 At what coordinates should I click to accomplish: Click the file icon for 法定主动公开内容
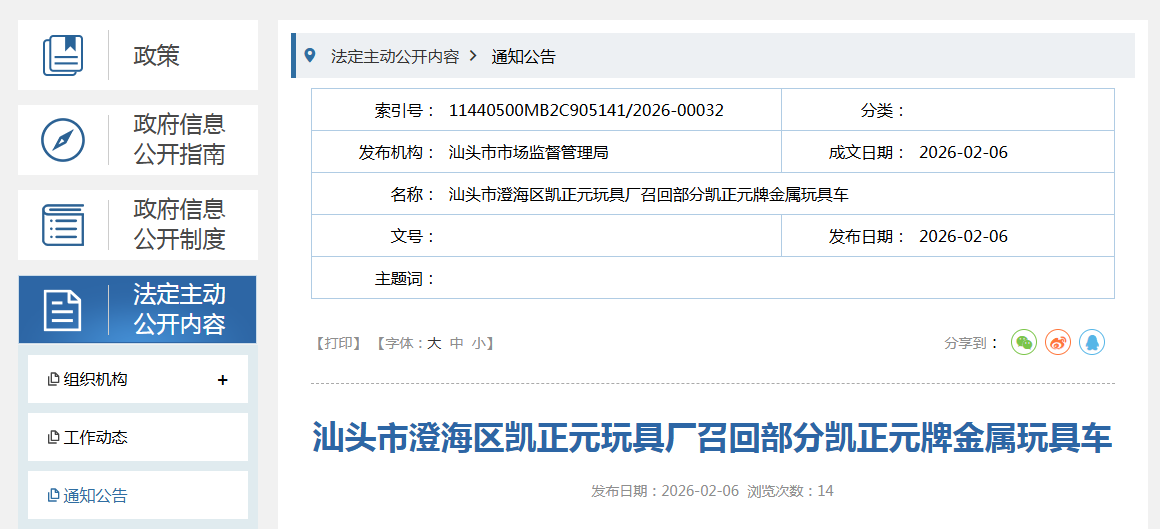click(63, 310)
